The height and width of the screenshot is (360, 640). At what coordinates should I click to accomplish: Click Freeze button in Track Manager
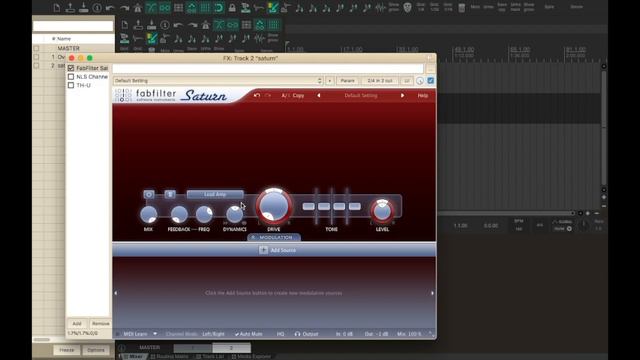pos(67,350)
